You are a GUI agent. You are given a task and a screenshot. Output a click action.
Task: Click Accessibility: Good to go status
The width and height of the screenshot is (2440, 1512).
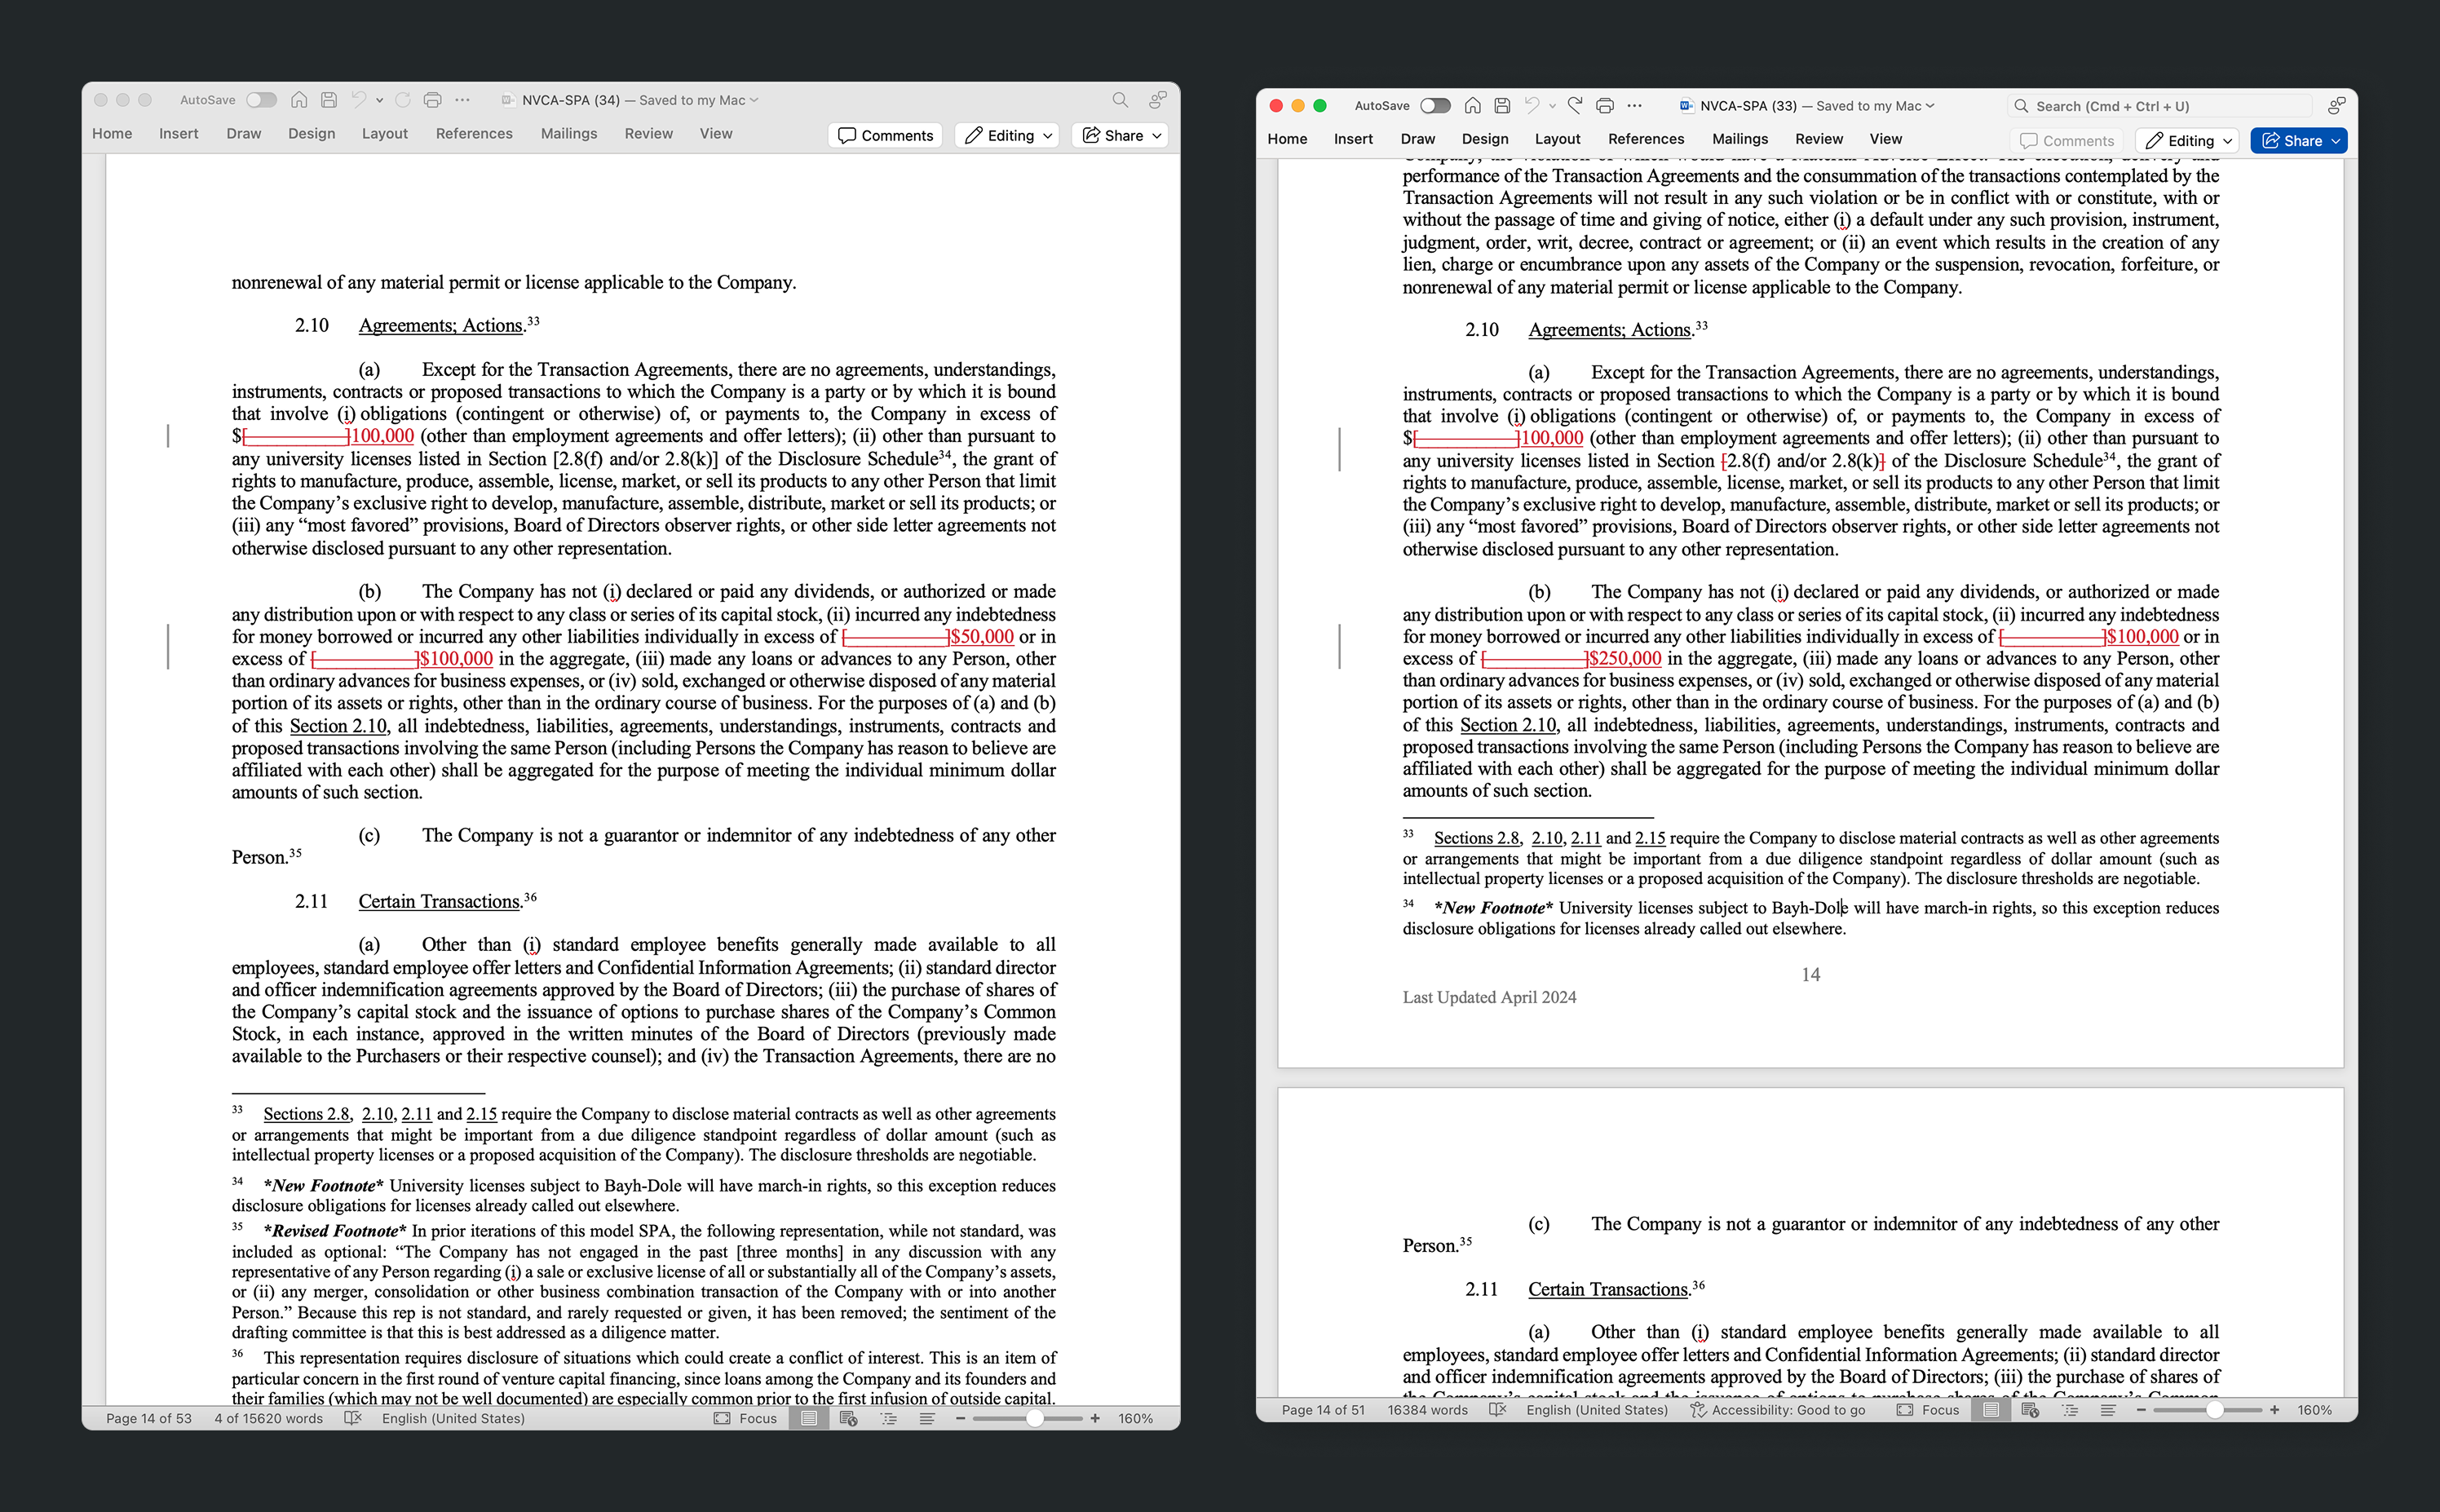pos(1777,1410)
